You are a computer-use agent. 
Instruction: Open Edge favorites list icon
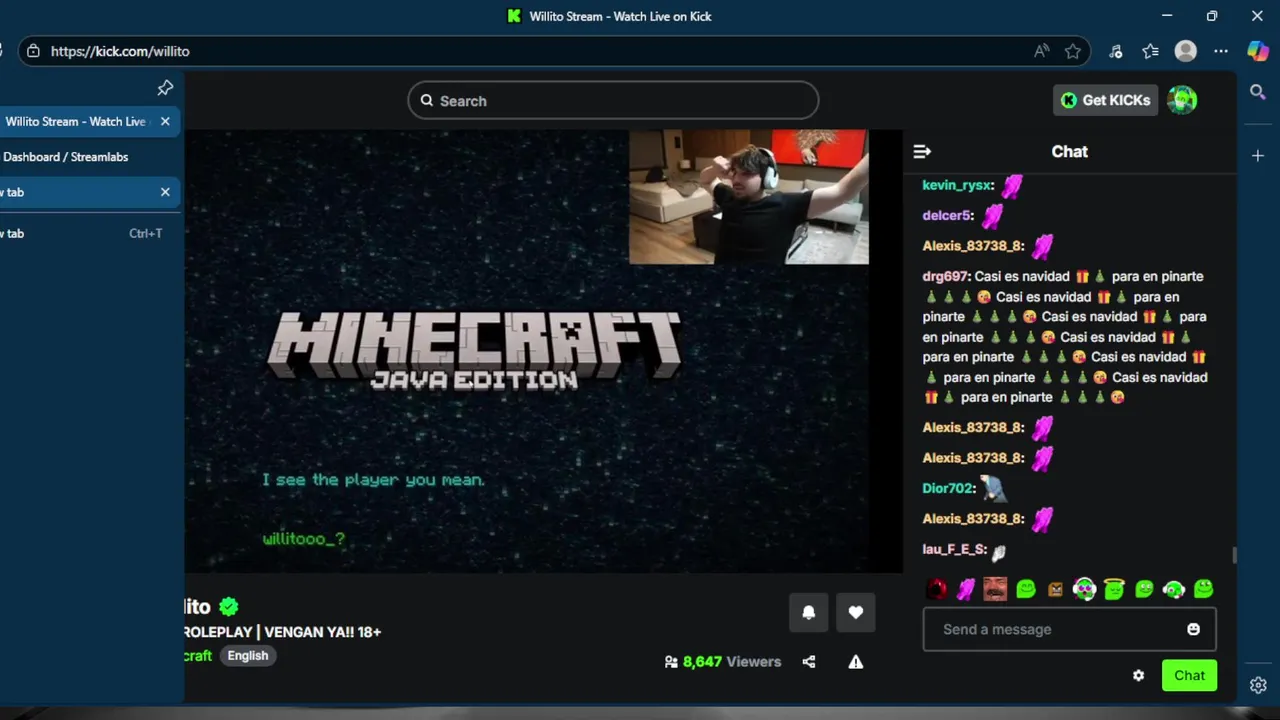1151,51
